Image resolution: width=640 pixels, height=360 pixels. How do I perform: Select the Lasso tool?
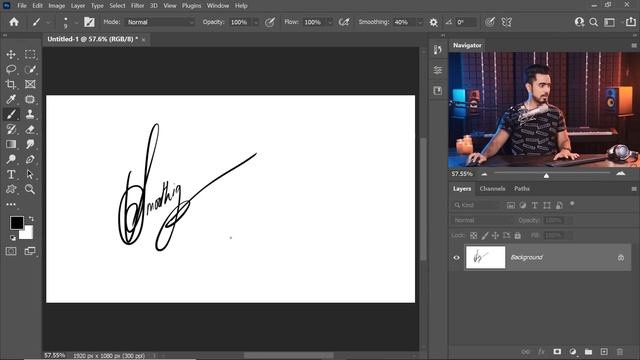(x=11, y=69)
